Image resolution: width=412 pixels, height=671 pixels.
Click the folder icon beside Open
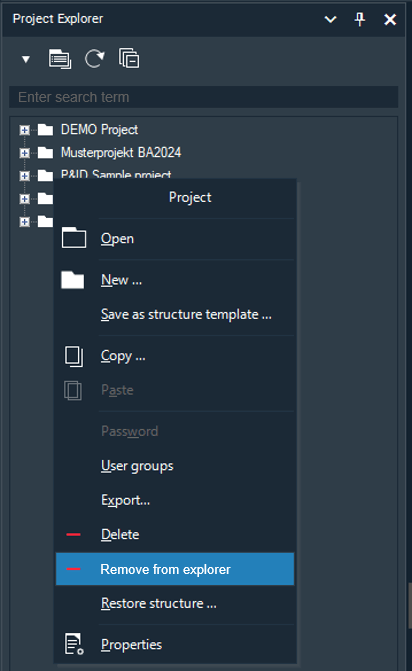pyautogui.click(x=74, y=238)
